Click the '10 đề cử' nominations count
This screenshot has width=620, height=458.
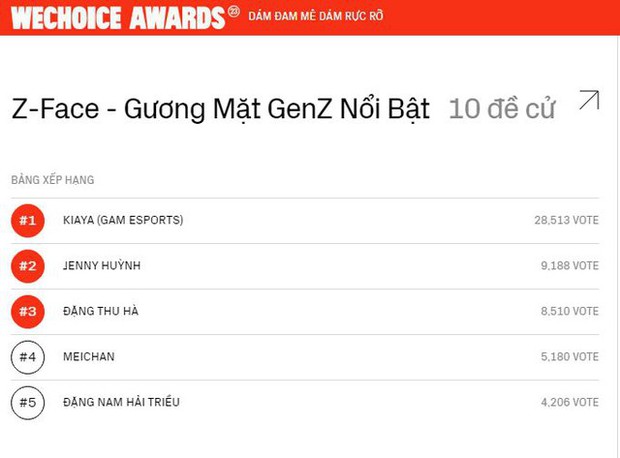pos(501,109)
